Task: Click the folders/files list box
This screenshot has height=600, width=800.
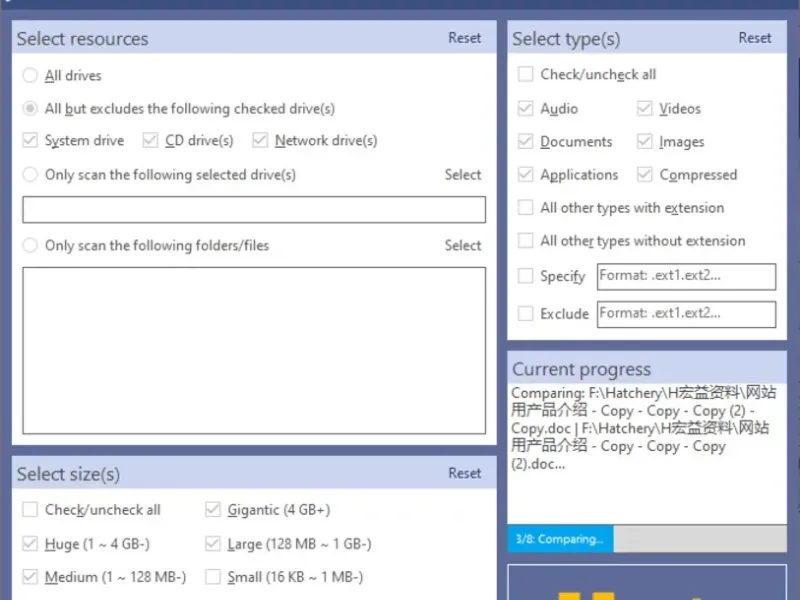Action: coord(254,351)
